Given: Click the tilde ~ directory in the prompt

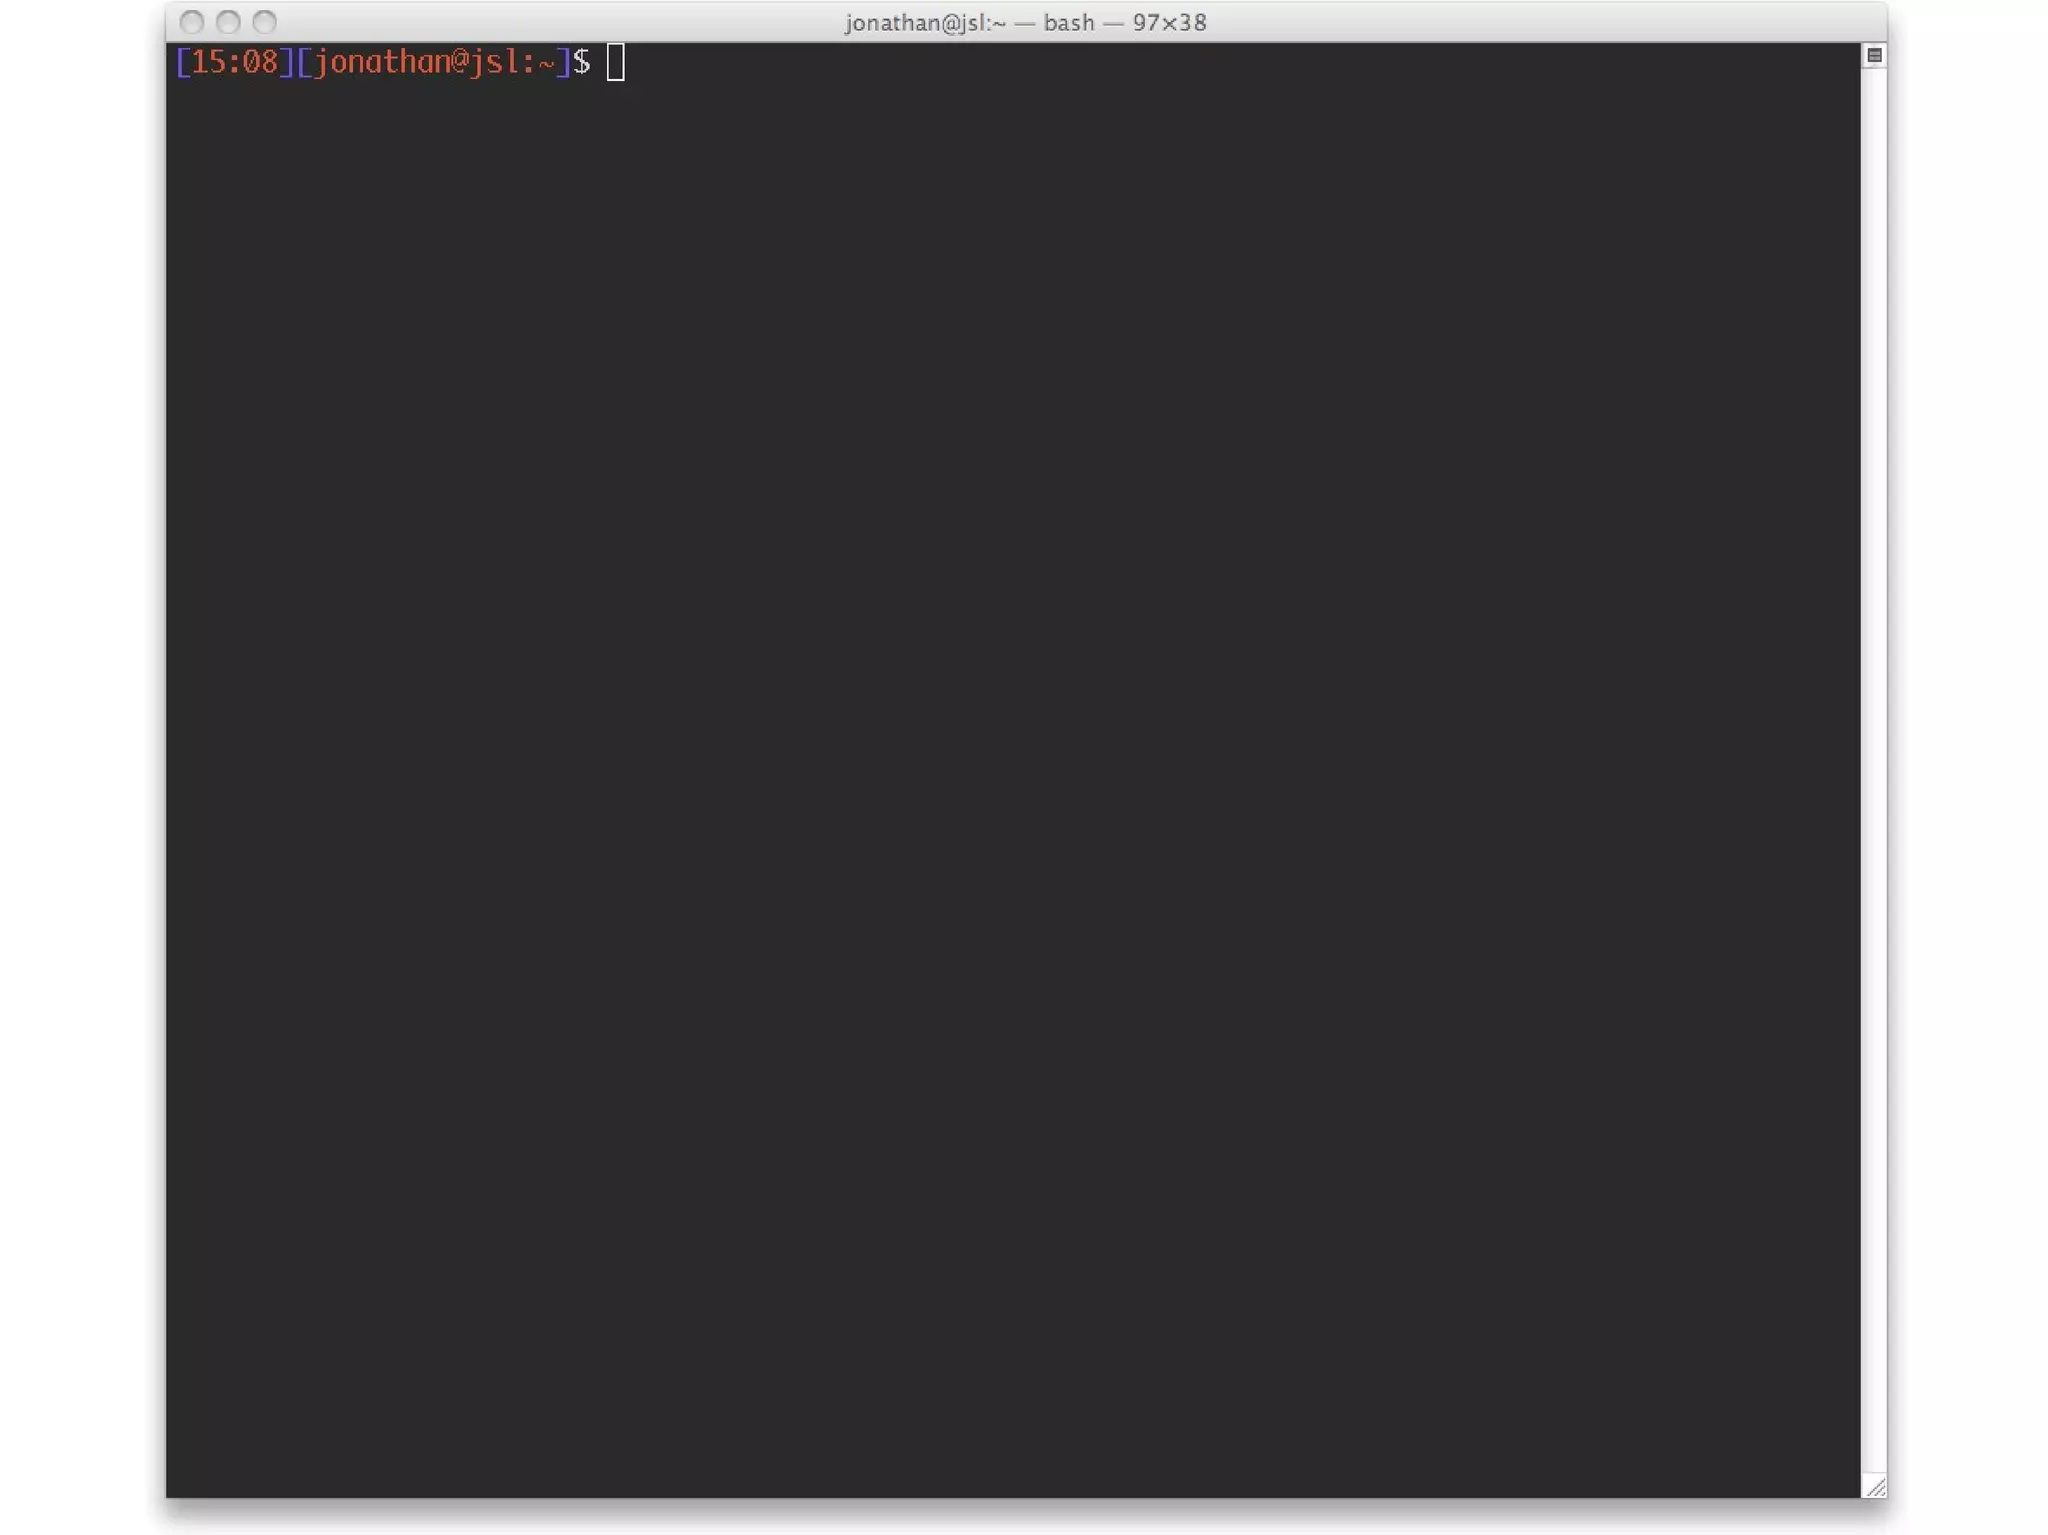Looking at the screenshot, I should pos(547,63).
